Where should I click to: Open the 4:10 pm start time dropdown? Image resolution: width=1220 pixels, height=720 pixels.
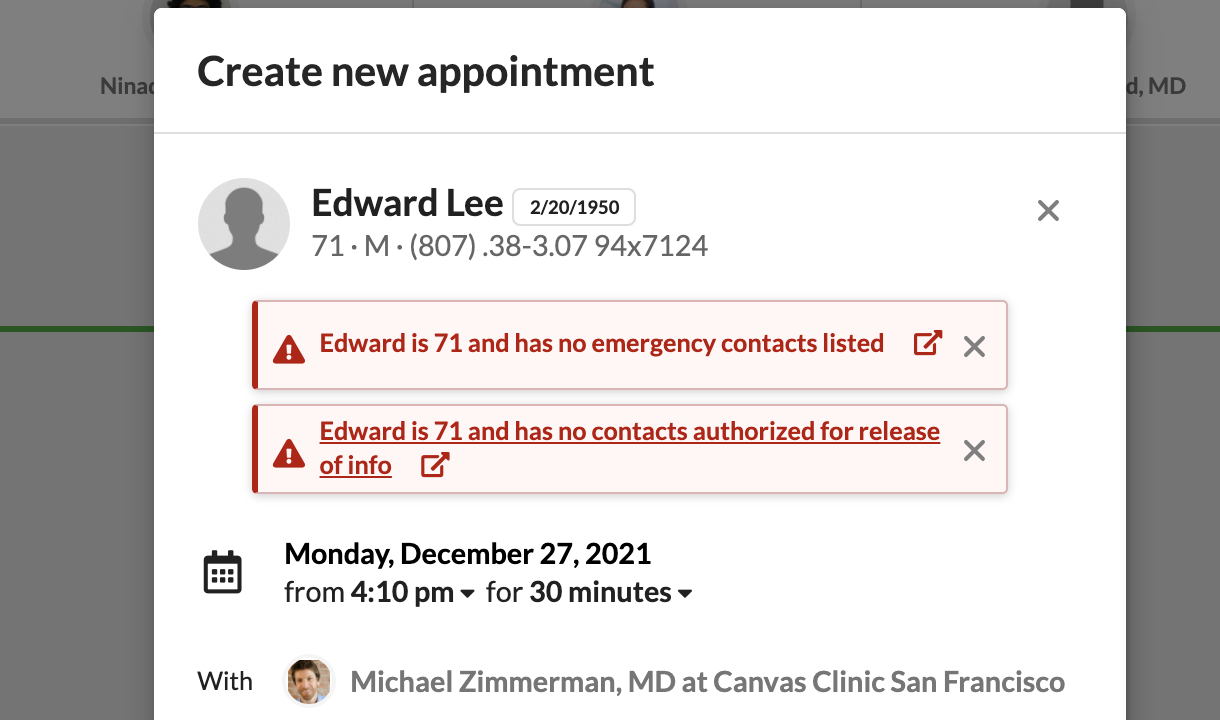[412, 593]
